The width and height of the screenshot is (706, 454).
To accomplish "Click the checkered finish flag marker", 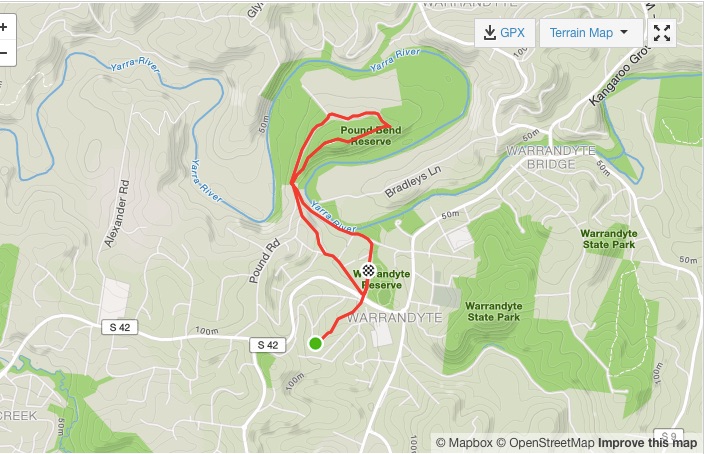I will (x=369, y=271).
